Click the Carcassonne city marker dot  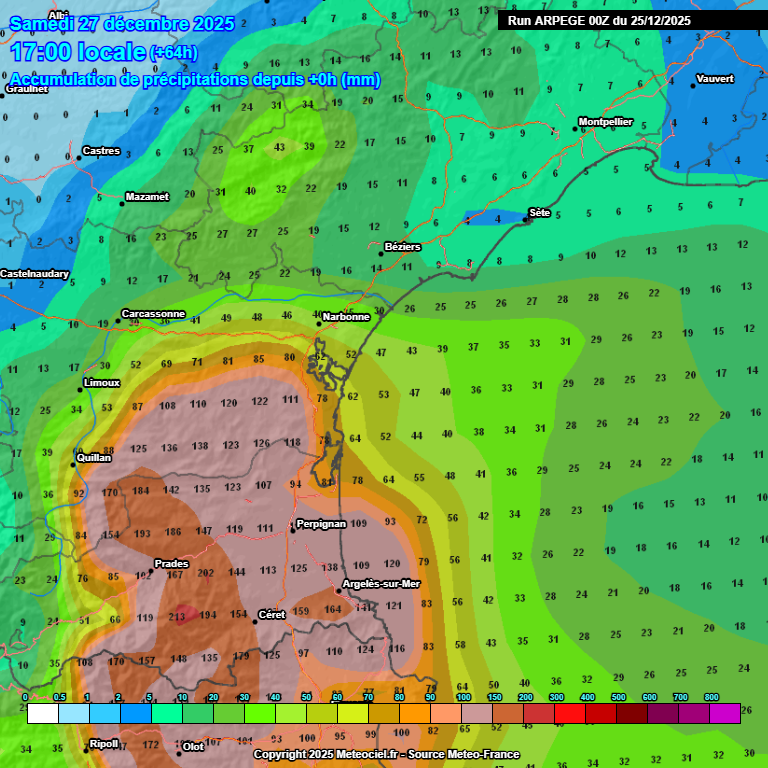coord(118,320)
